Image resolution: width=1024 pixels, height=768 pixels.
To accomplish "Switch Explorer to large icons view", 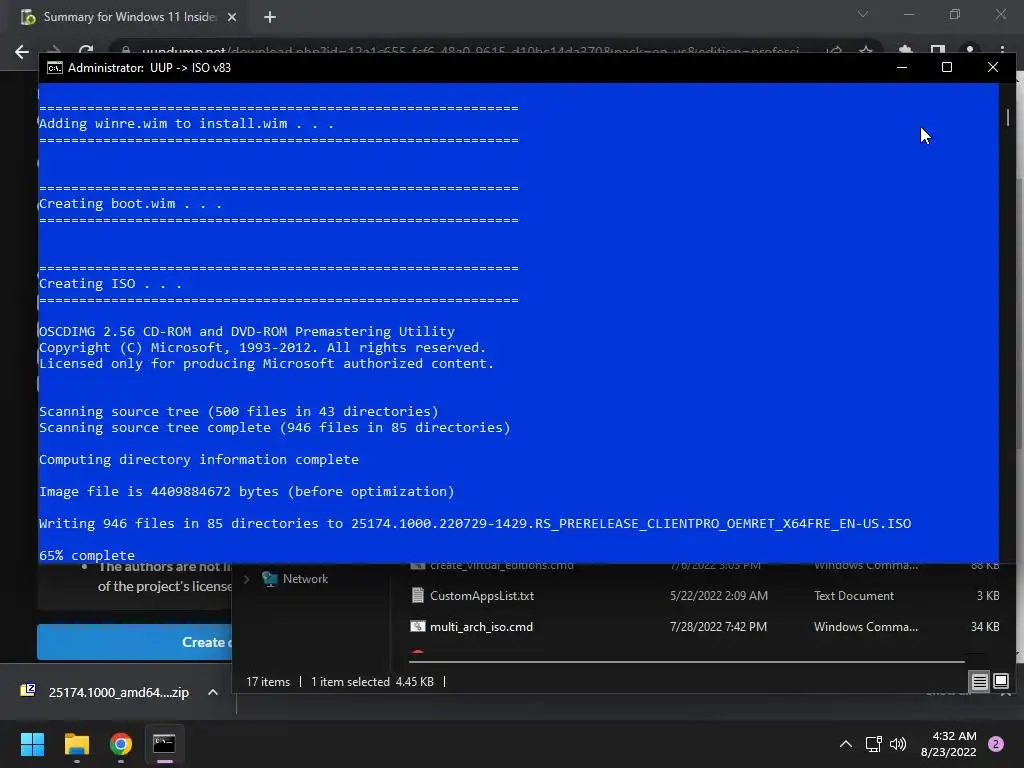I will coord(1001,682).
